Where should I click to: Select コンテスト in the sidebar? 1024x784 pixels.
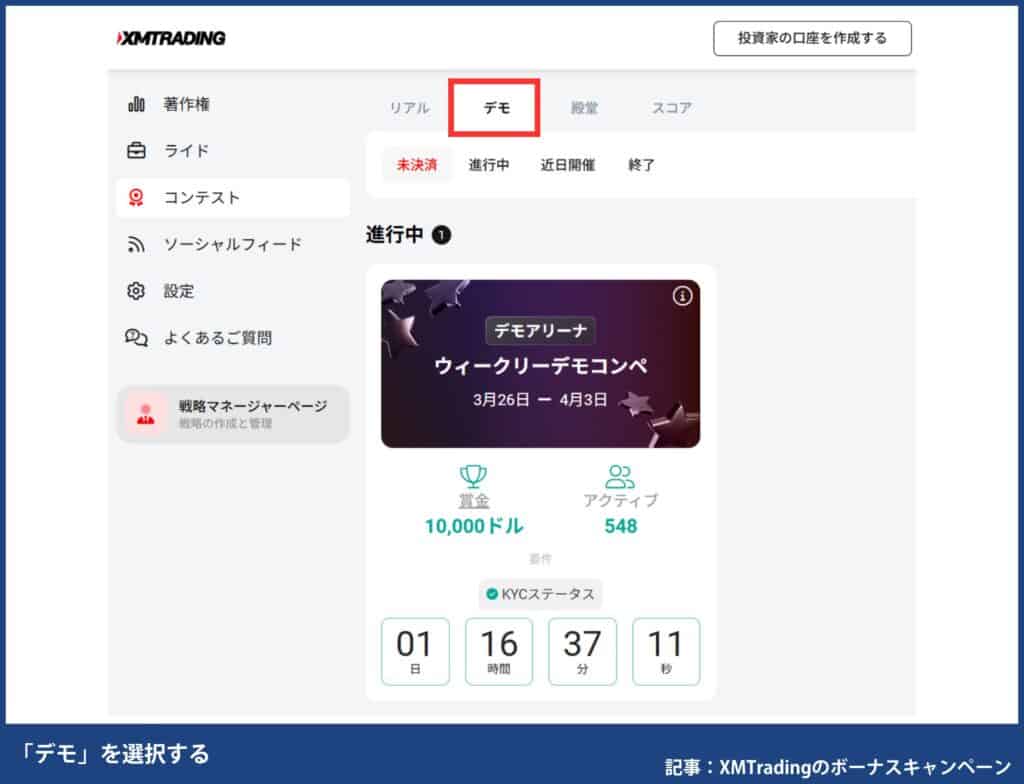tap(232, 197)
